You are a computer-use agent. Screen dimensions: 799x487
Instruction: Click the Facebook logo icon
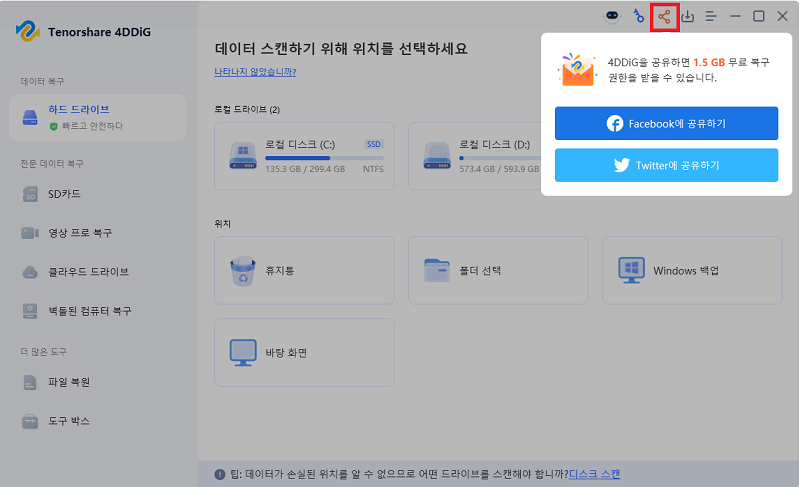(615, 123)
